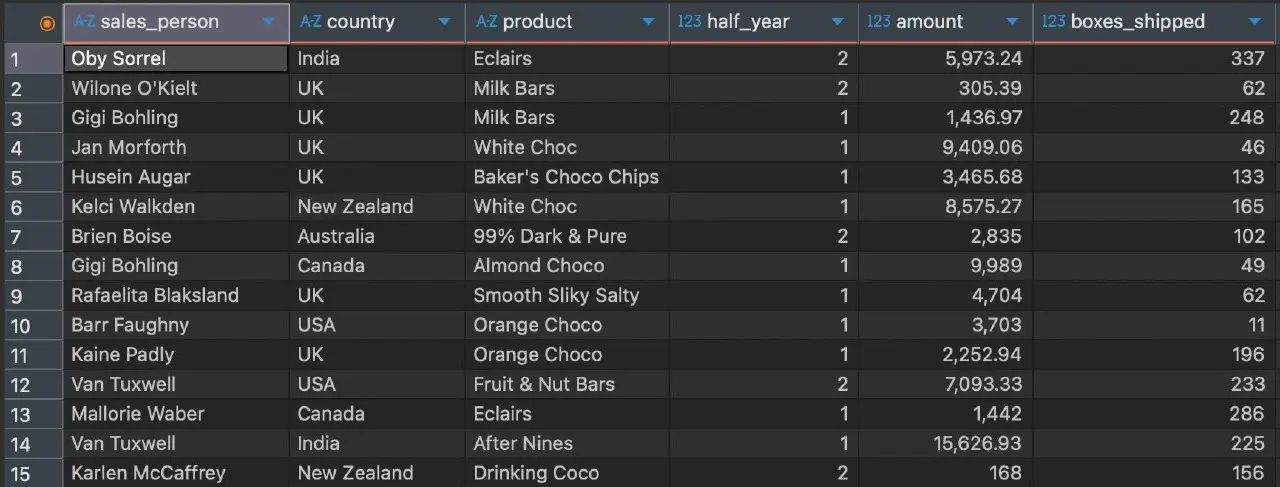Click the 123 type icon on amount
Screen dimensions: 1280x487
pyautogui.click(x=879, y=21)
